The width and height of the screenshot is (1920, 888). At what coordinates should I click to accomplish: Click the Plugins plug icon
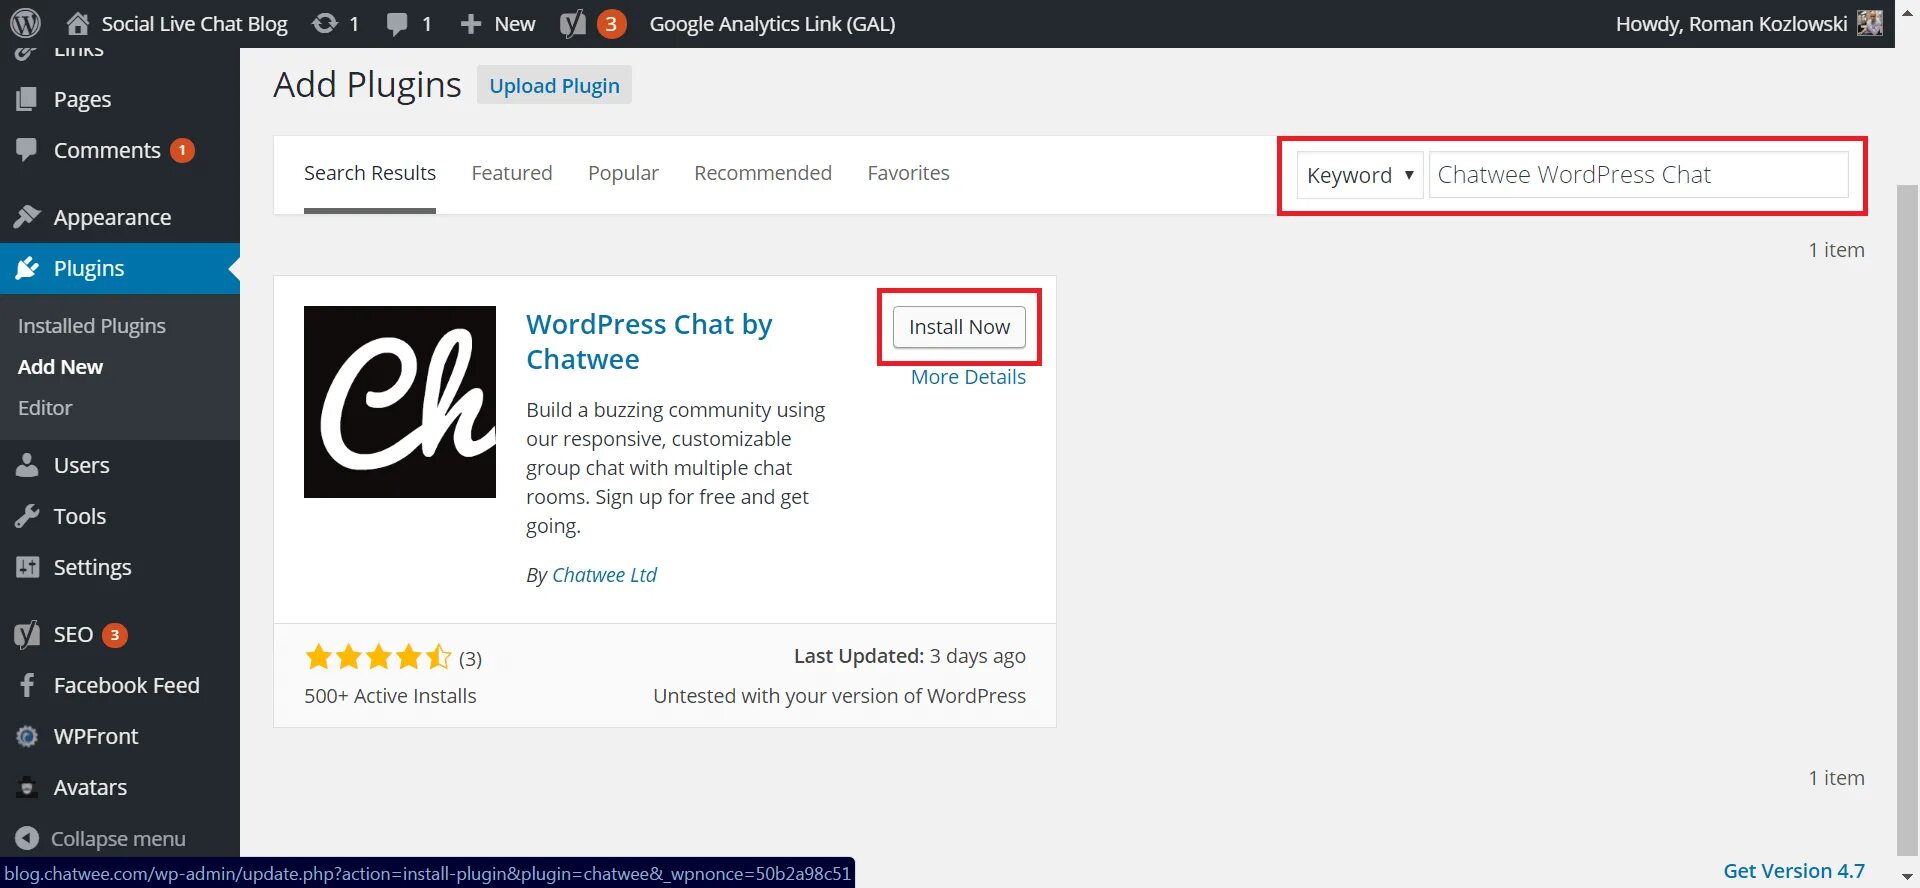point(27,267)
